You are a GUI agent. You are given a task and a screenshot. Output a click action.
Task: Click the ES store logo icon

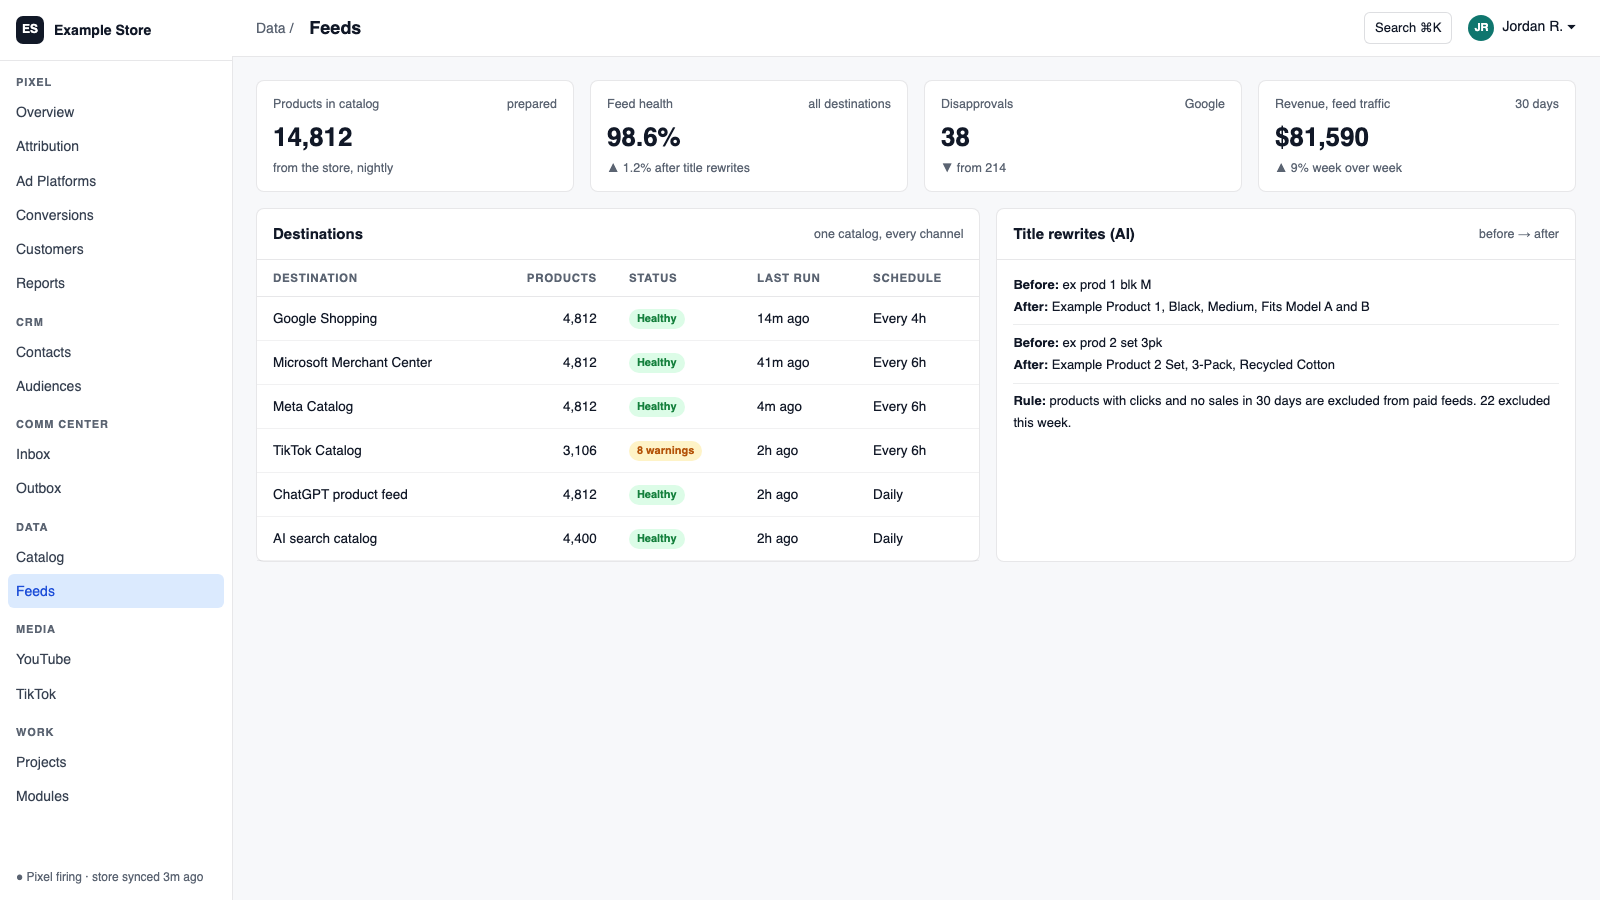(30, 29)
